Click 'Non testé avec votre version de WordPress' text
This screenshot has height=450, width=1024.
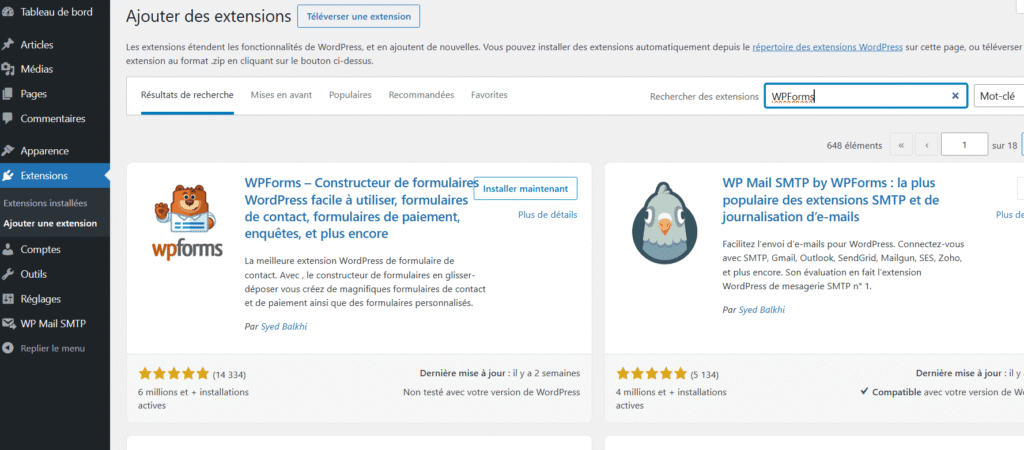pos(492,392)
